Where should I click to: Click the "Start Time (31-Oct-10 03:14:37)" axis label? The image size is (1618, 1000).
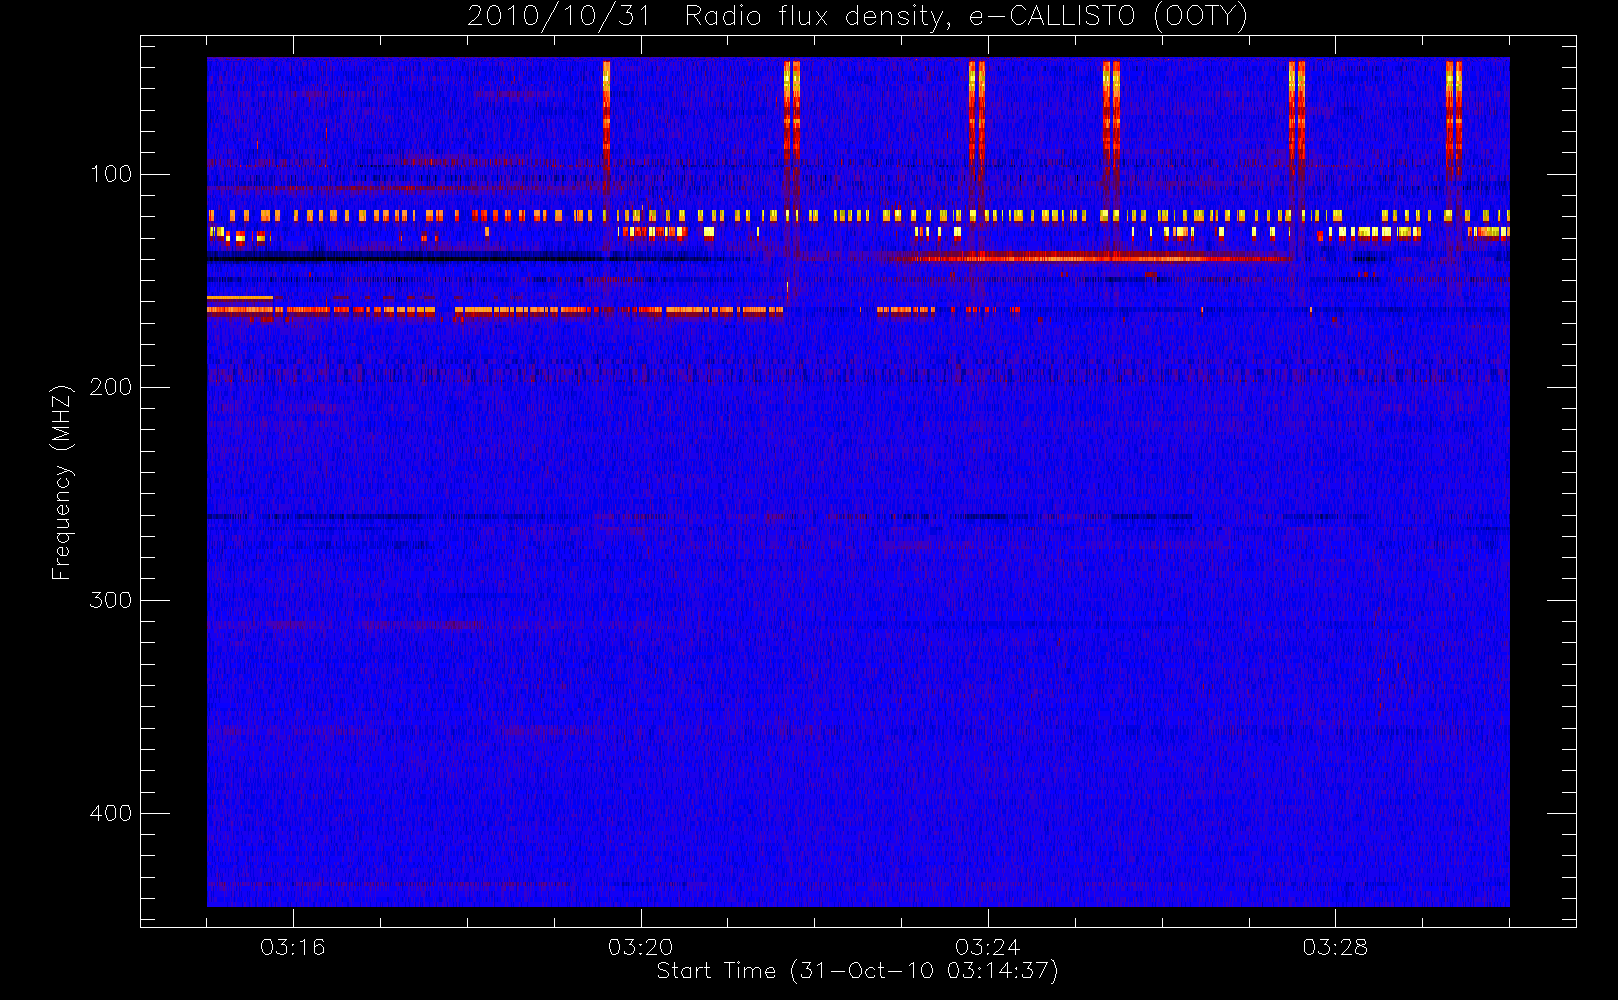[857, 971]
